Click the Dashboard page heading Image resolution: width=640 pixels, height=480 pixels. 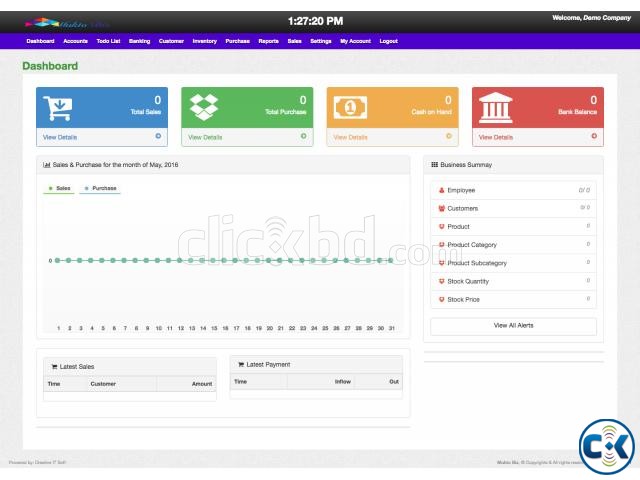click(x=50, y=66)
